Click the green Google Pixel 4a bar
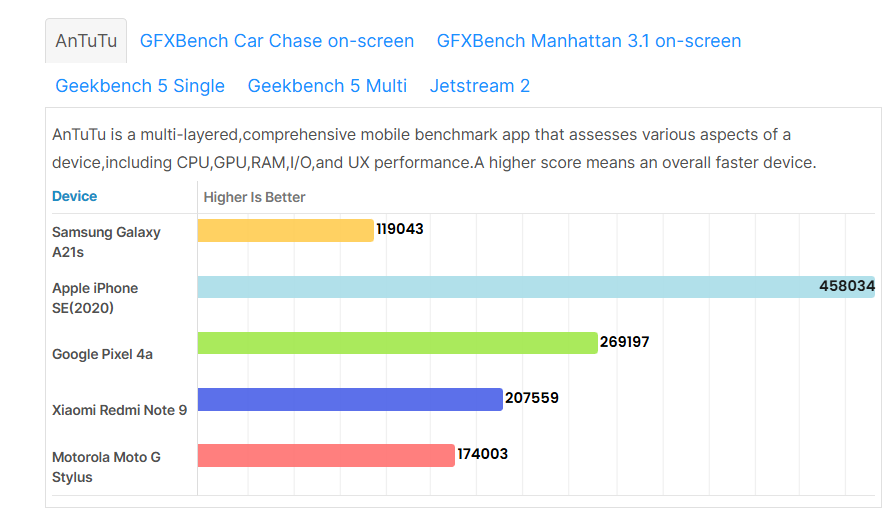Screen dimensions: 896x519 (397, 343)
